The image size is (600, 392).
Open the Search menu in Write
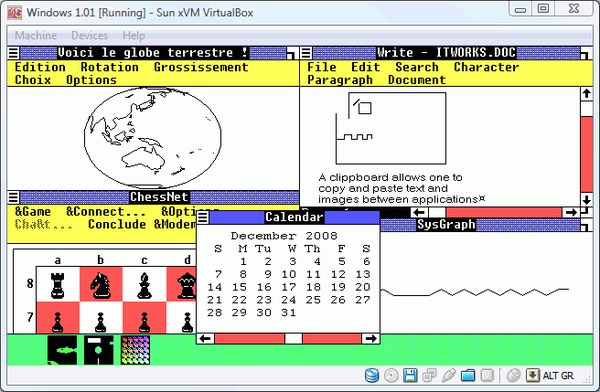pos(417,67)
